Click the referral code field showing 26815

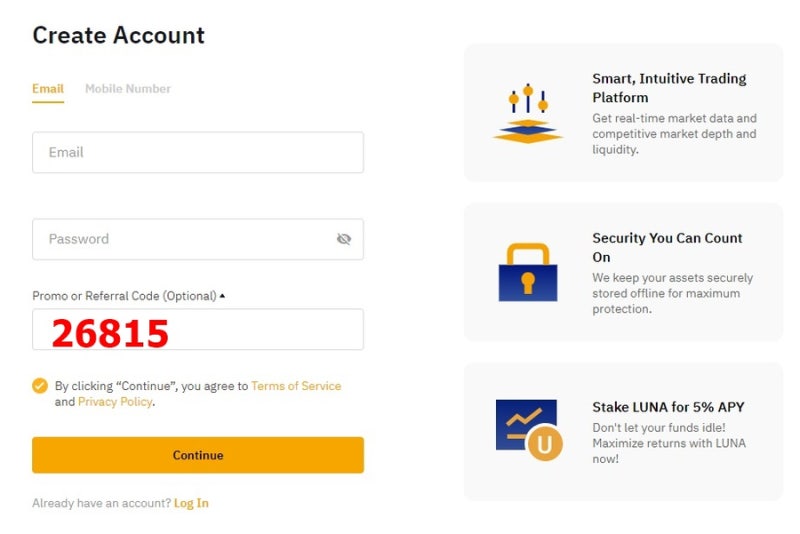pyautogui.click(x=198, y=329)
